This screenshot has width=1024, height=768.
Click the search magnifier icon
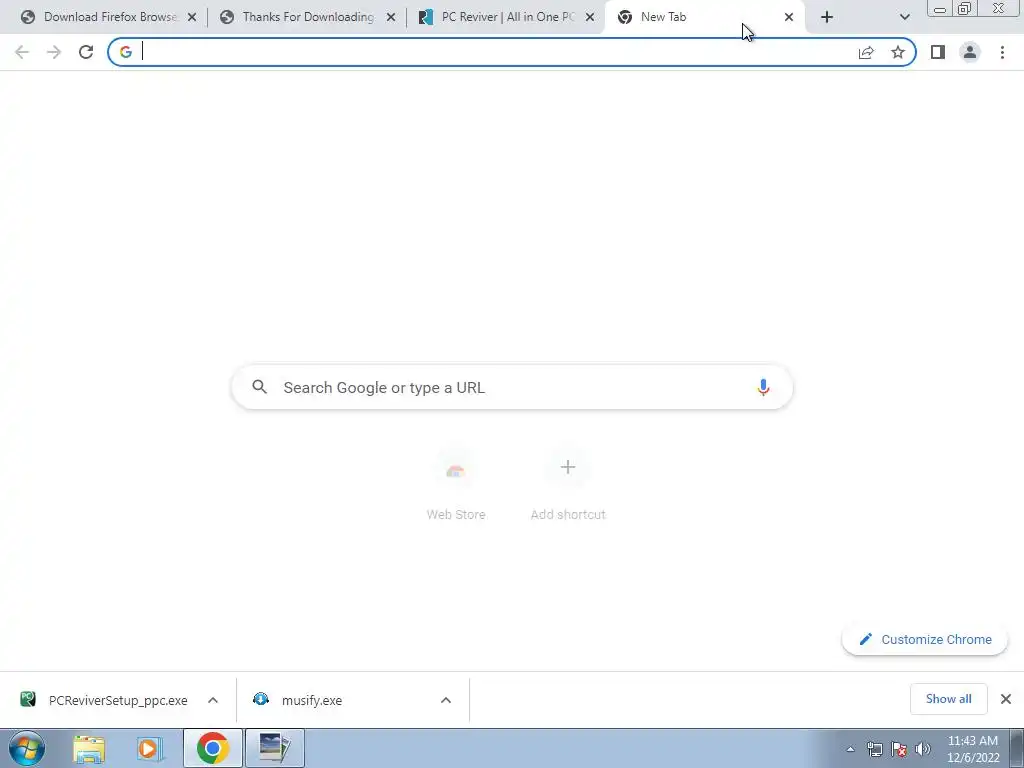click(259, 387)
